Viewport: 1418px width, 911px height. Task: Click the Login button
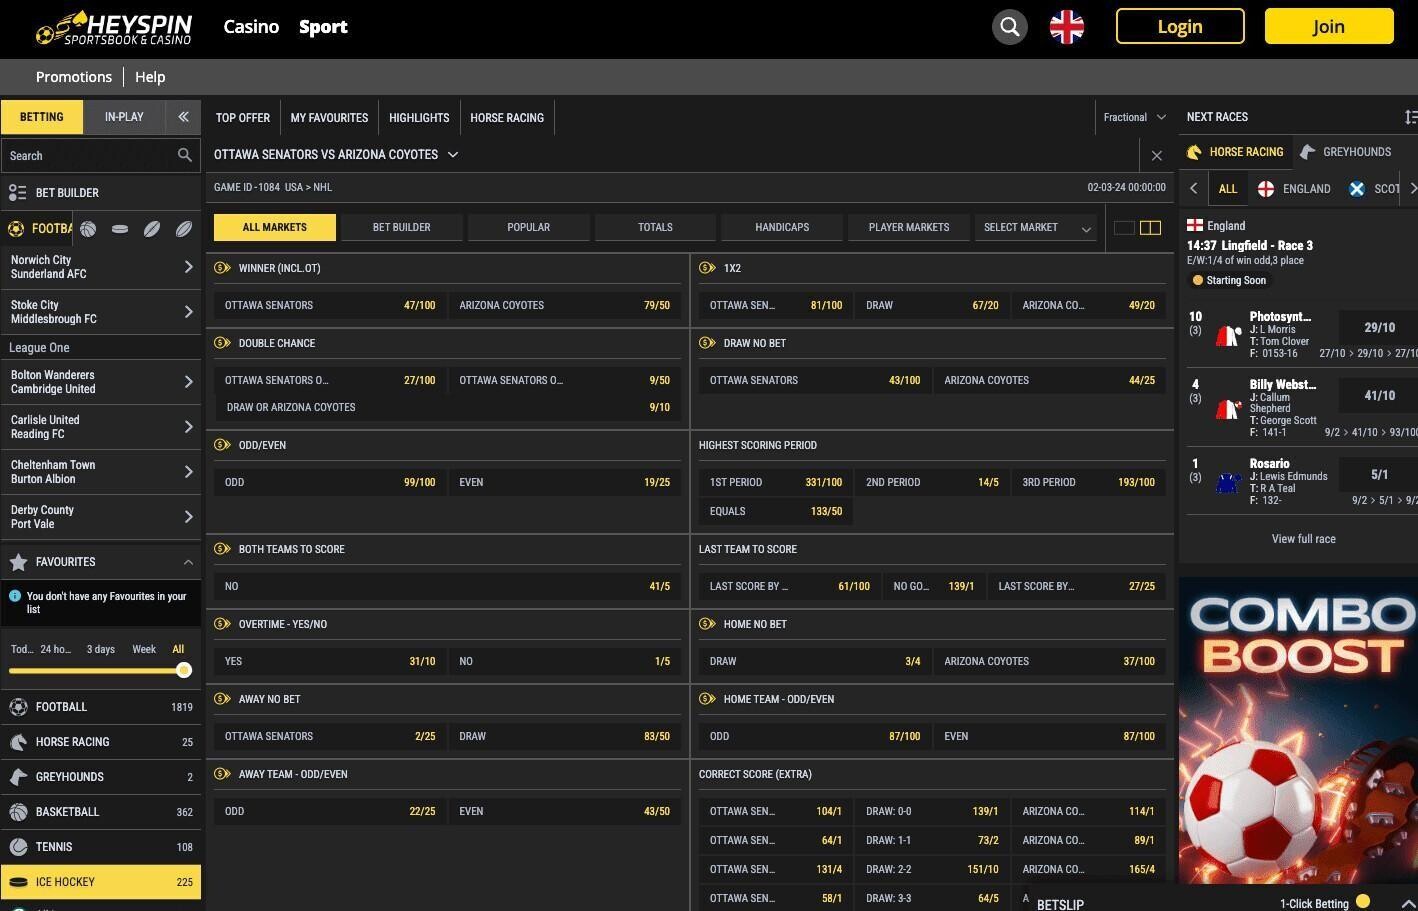tap(1180, 27)
